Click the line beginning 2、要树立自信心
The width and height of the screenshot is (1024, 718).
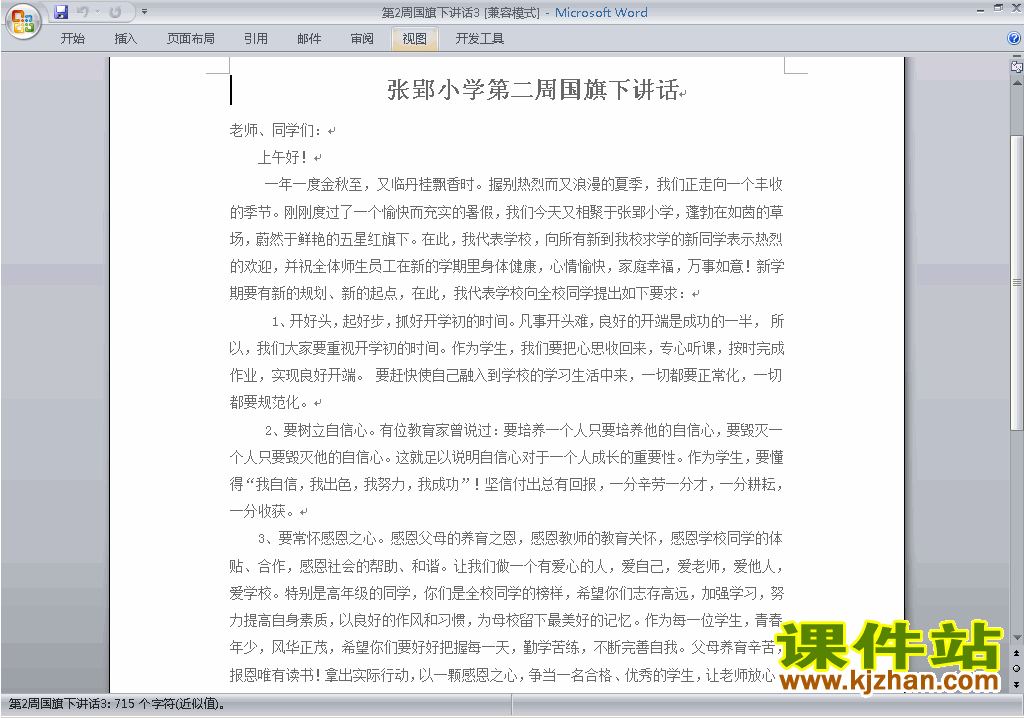point(523,431)
